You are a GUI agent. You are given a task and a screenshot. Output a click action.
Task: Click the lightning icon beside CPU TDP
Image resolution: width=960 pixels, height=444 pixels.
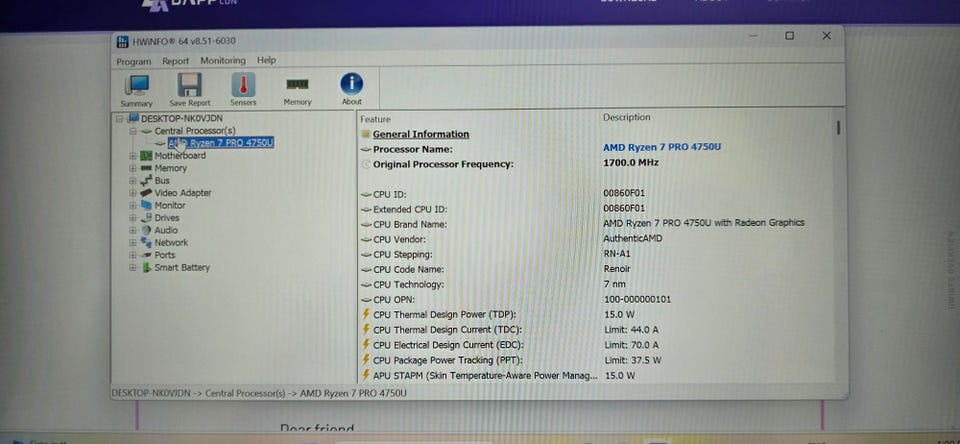click(366, 314)
